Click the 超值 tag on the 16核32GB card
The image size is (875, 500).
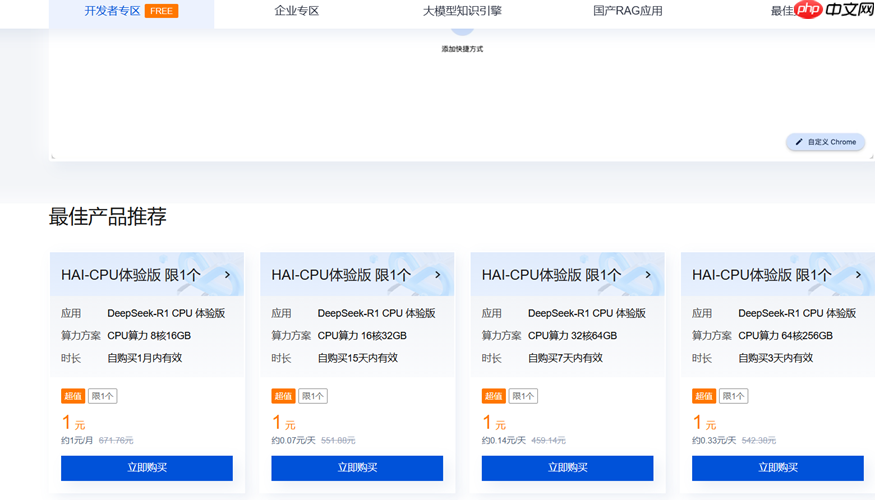(x=283, y=396)
